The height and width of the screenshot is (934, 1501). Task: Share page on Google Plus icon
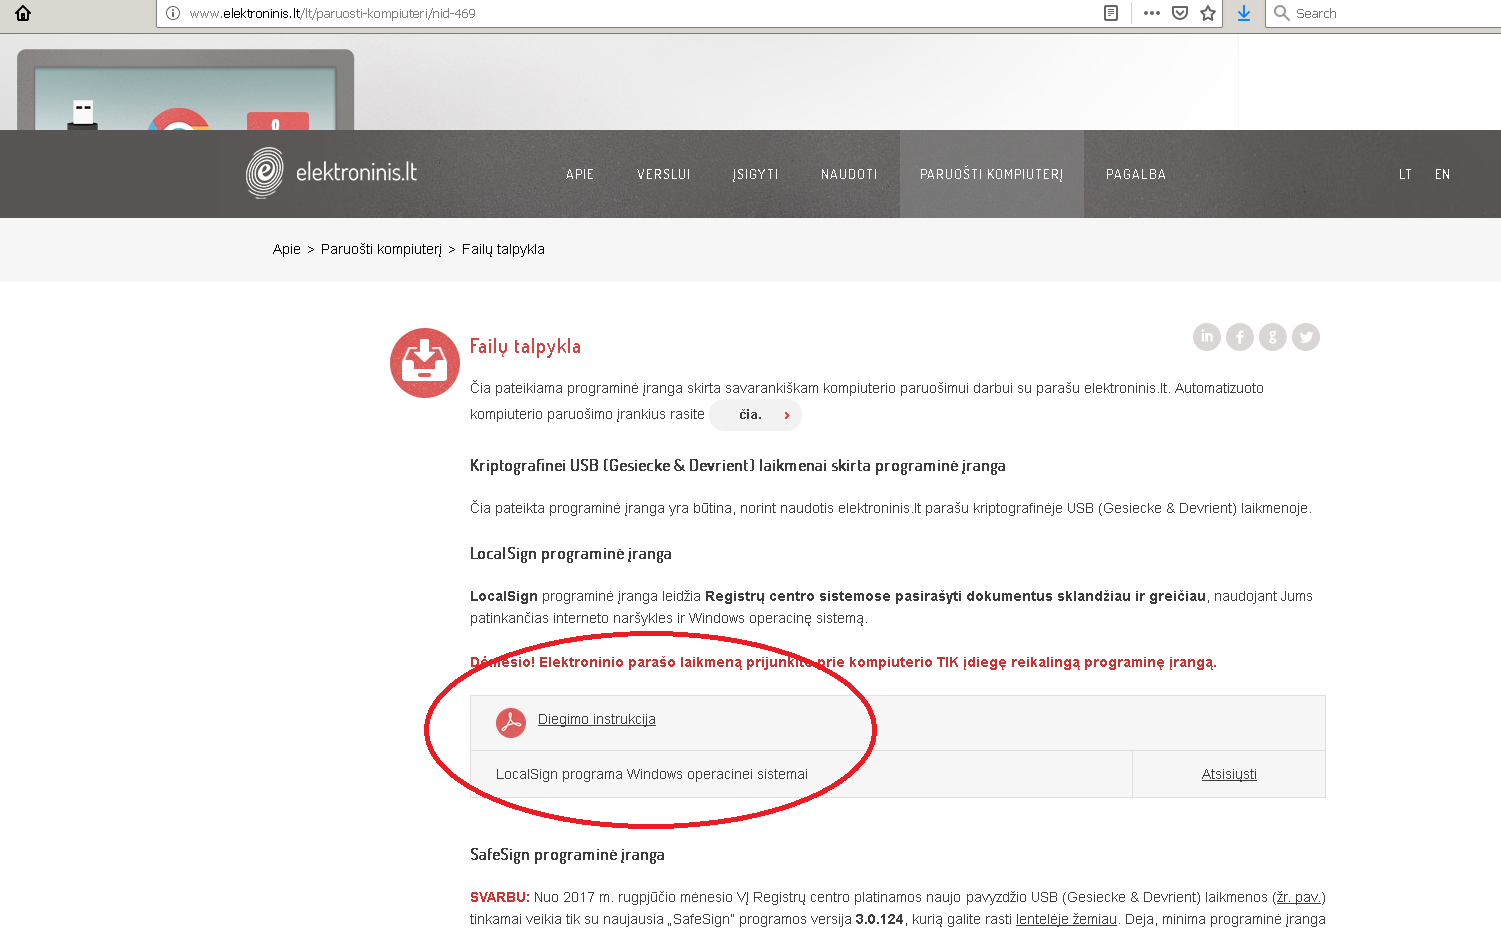coord(1273,337)
